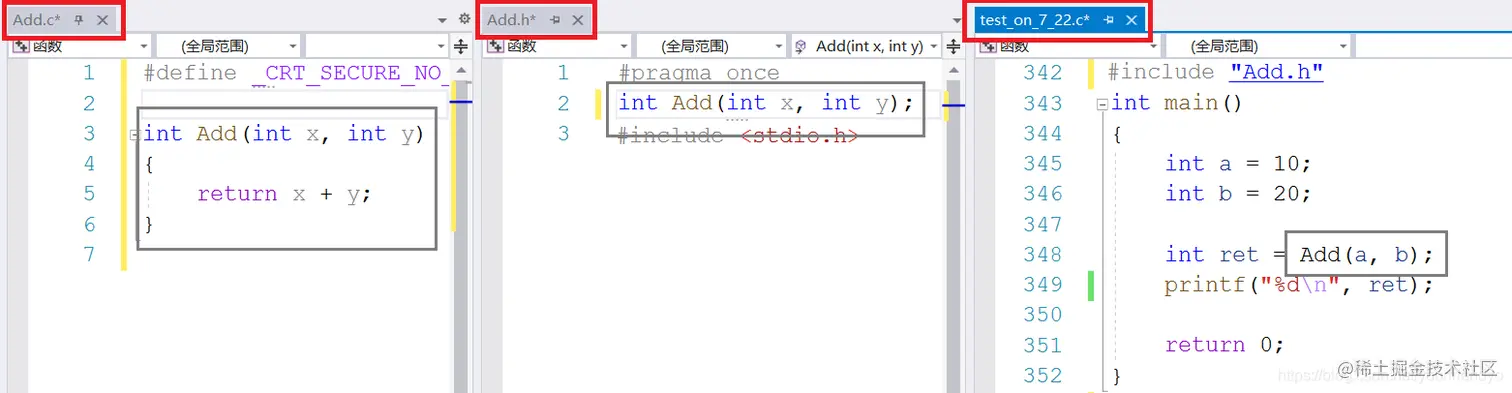
Task: Click "return 0;" in test_on_7_22.c
Action: point(1224,345)
